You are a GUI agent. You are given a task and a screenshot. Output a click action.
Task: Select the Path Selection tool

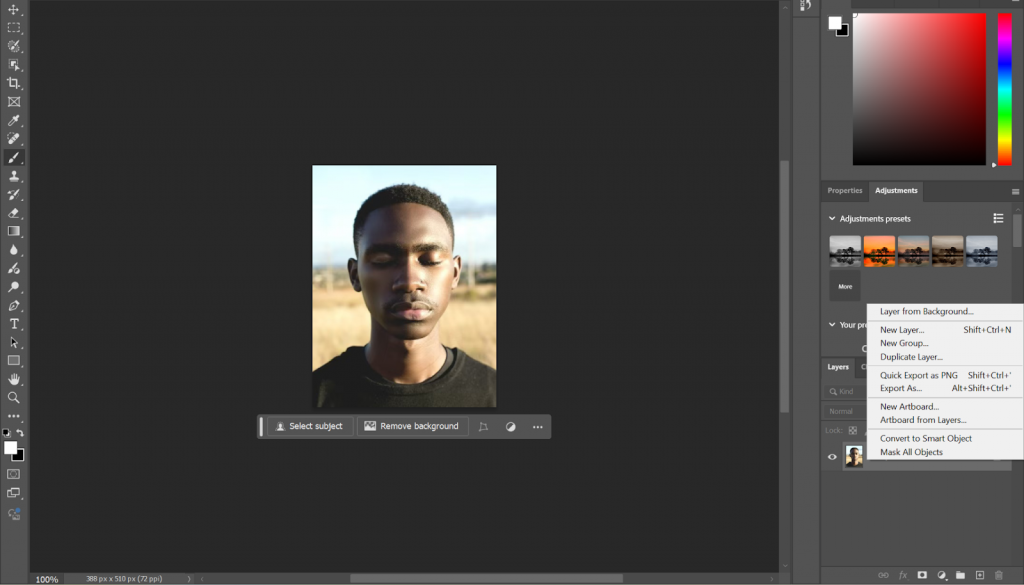(13, 342)
